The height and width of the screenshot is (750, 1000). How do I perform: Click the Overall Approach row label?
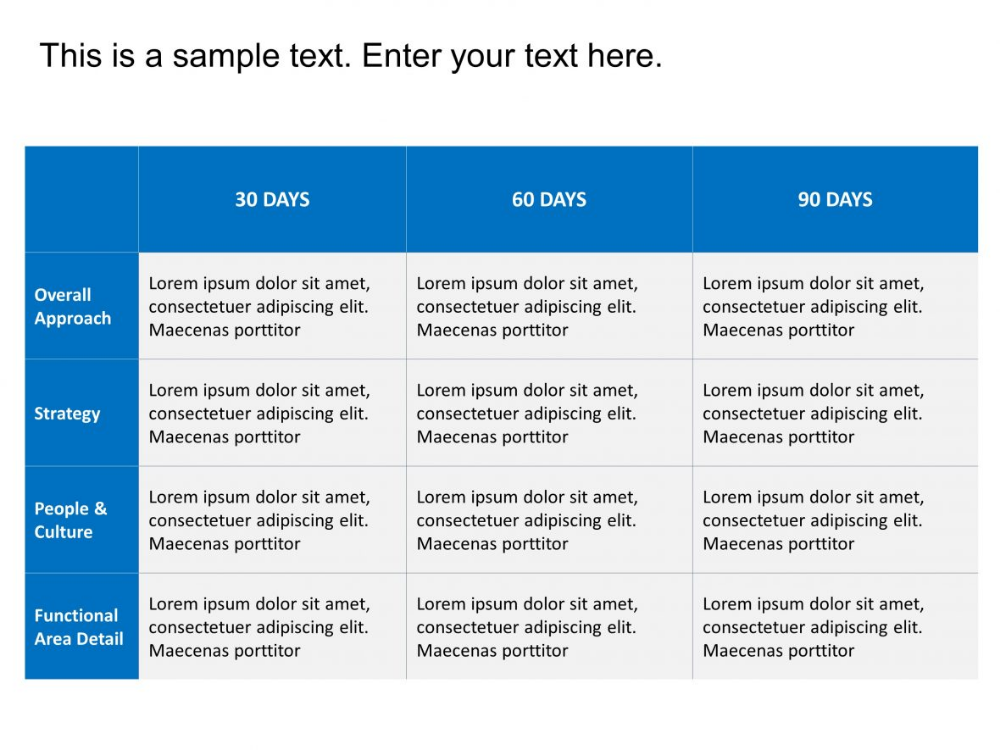[x=73, y=307]
